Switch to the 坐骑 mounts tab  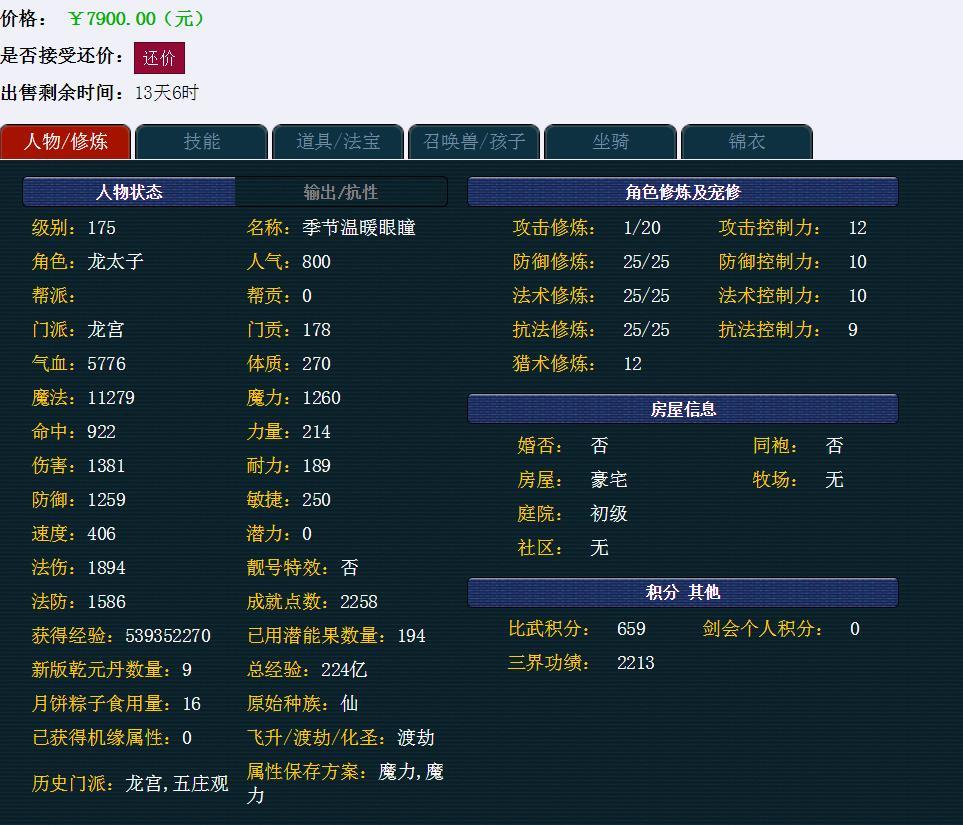point(610,142)
